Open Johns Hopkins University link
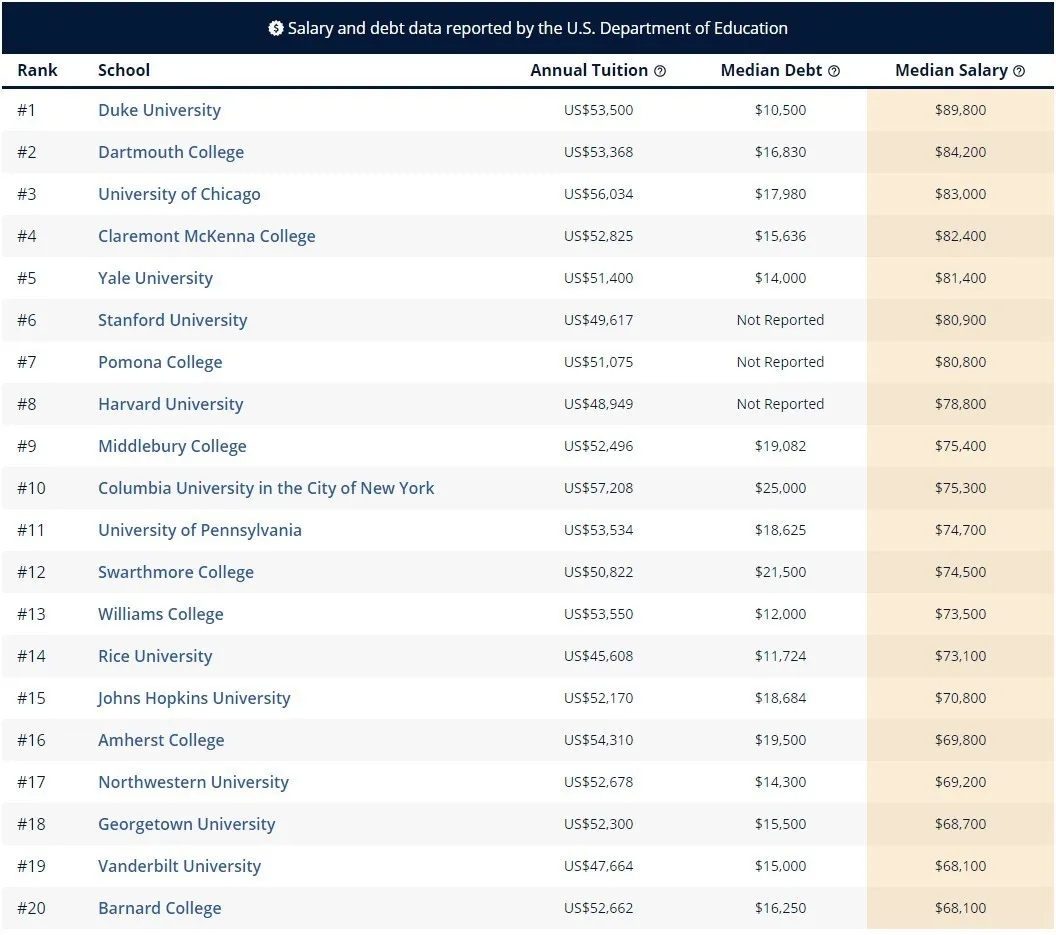Screen dimensions: 1056x935 point(194,698)
